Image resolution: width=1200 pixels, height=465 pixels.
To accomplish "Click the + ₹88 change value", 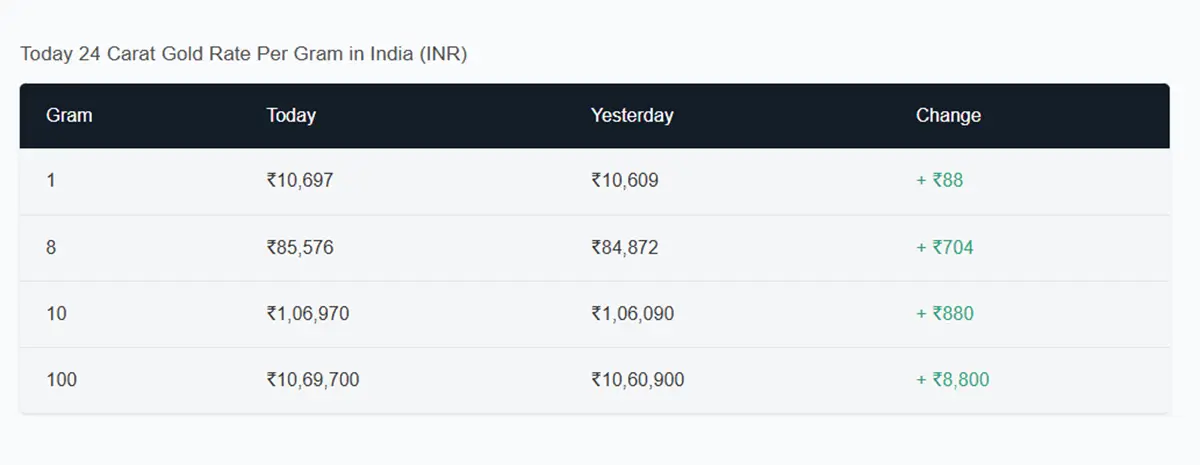I will 939,181.
